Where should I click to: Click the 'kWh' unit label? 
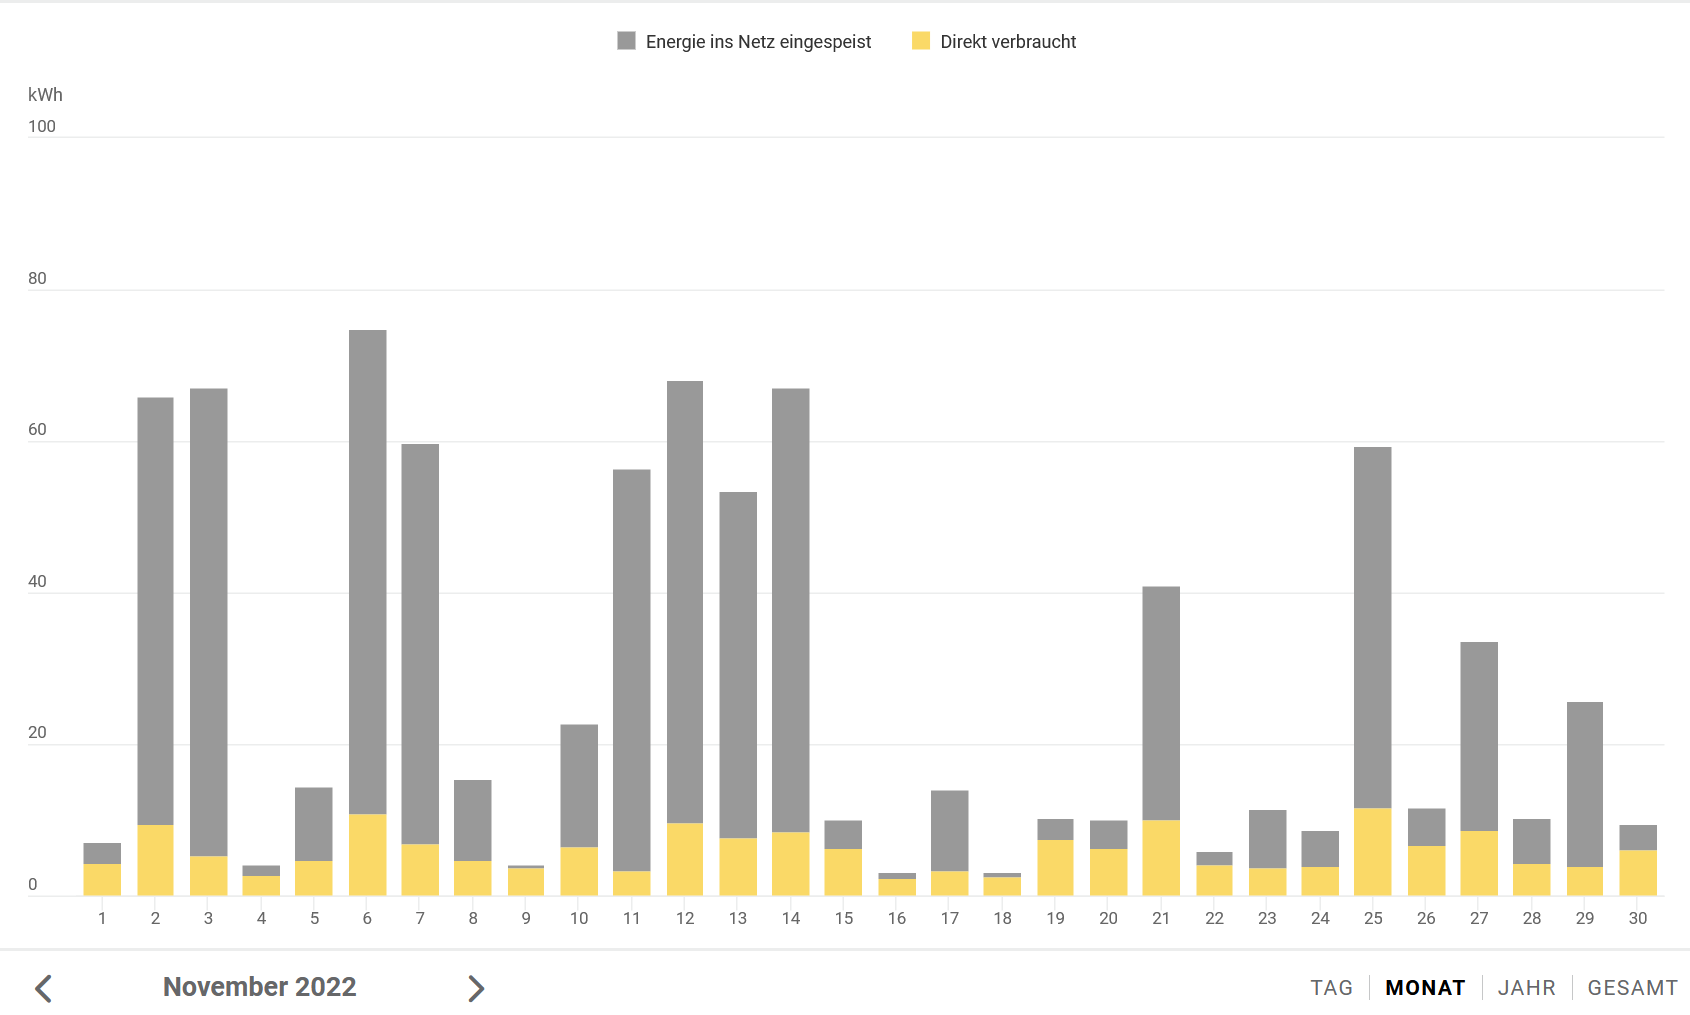[45, 94]
